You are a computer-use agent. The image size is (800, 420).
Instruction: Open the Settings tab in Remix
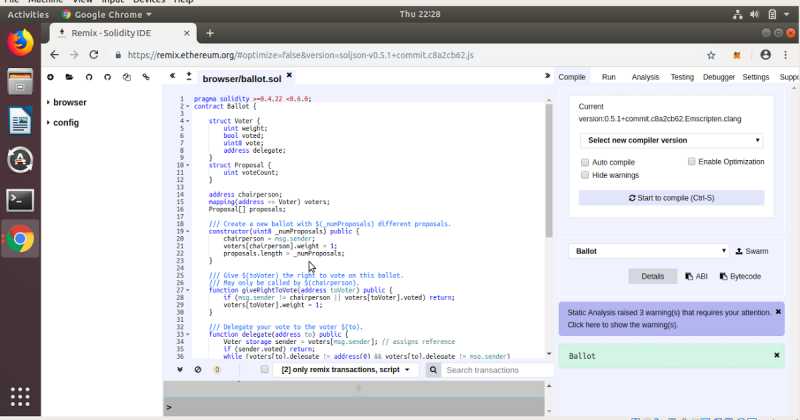pos(756,77)
